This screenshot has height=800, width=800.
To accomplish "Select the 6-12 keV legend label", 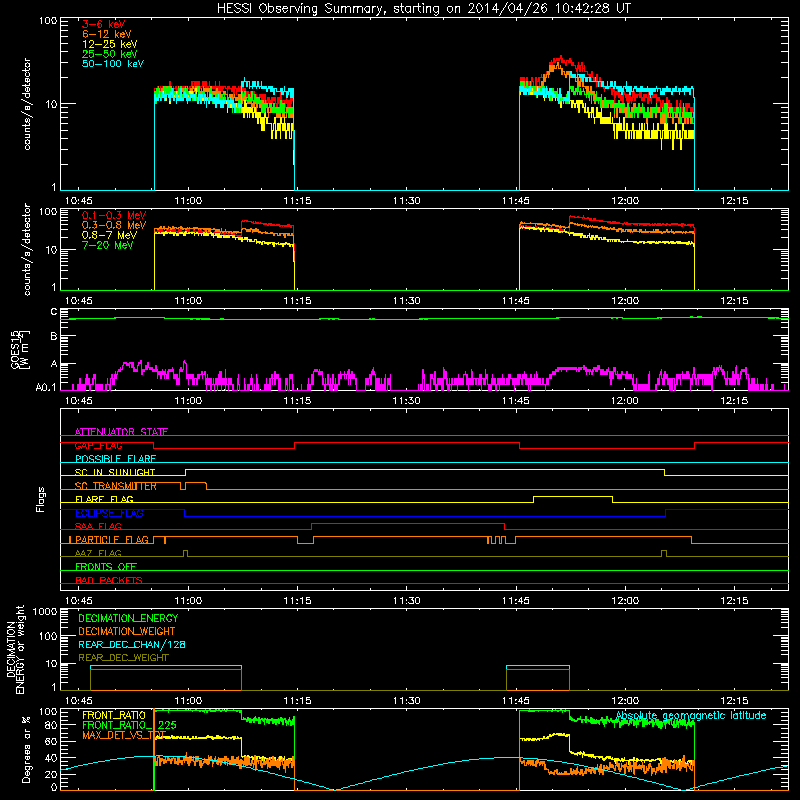I will (x=107, y=34).
